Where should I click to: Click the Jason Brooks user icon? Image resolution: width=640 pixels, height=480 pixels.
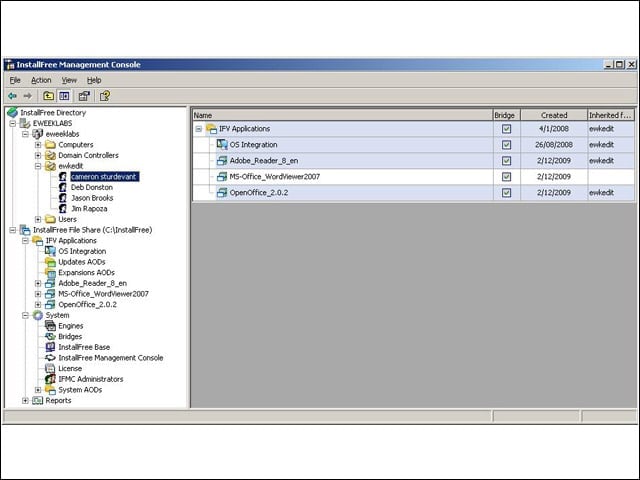pos(62,198)
